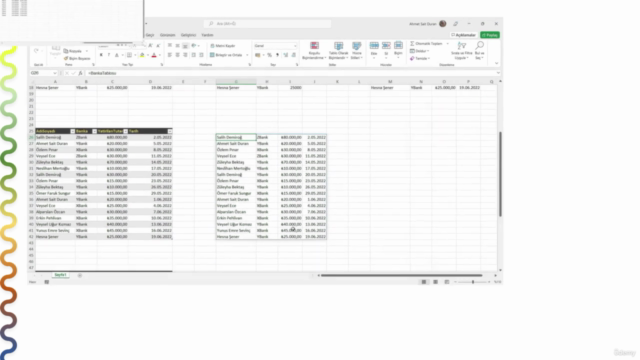Open the Banka column filter dropdown
The width and height of the screenshot is (640, 360).
point(94,131)
